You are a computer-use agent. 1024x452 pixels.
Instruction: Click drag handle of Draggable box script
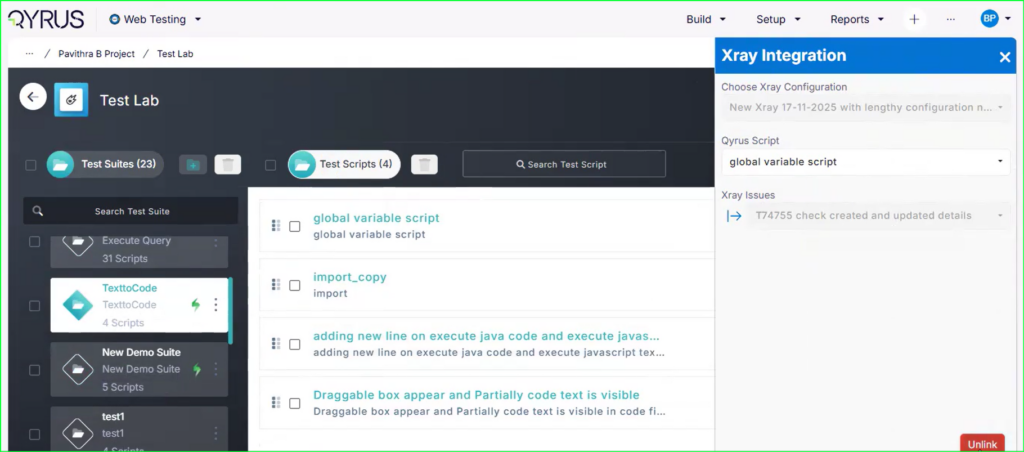tap(276, 402)
